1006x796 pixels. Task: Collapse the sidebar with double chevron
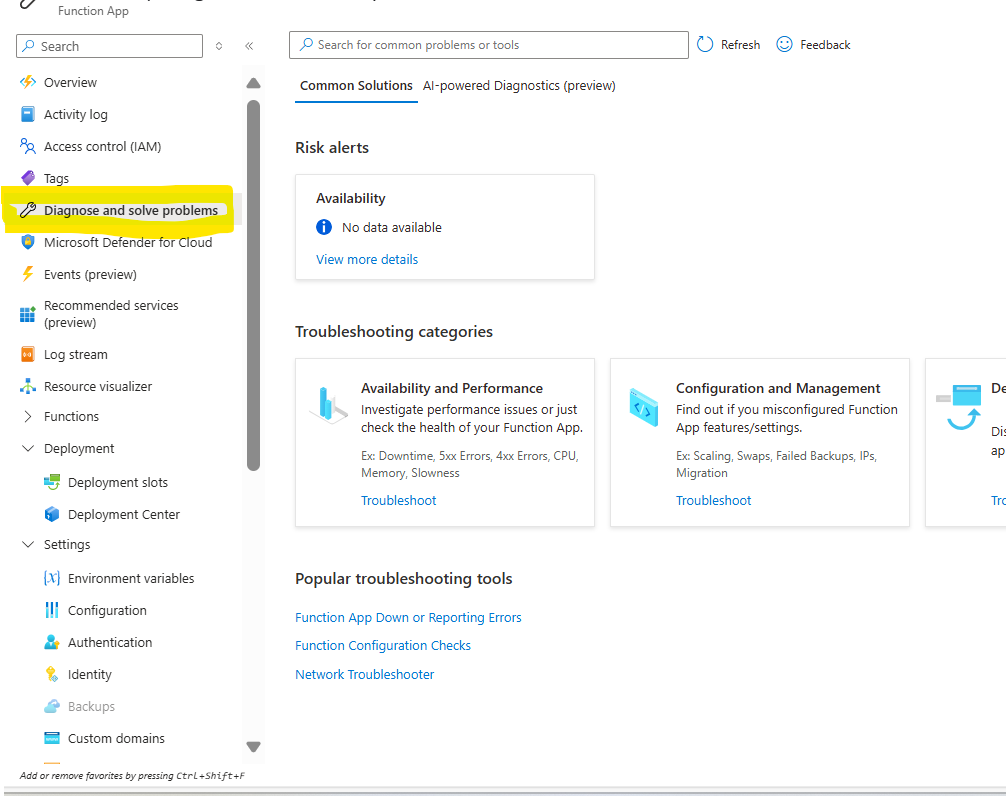pyautogui.click(x=249, y=46)
